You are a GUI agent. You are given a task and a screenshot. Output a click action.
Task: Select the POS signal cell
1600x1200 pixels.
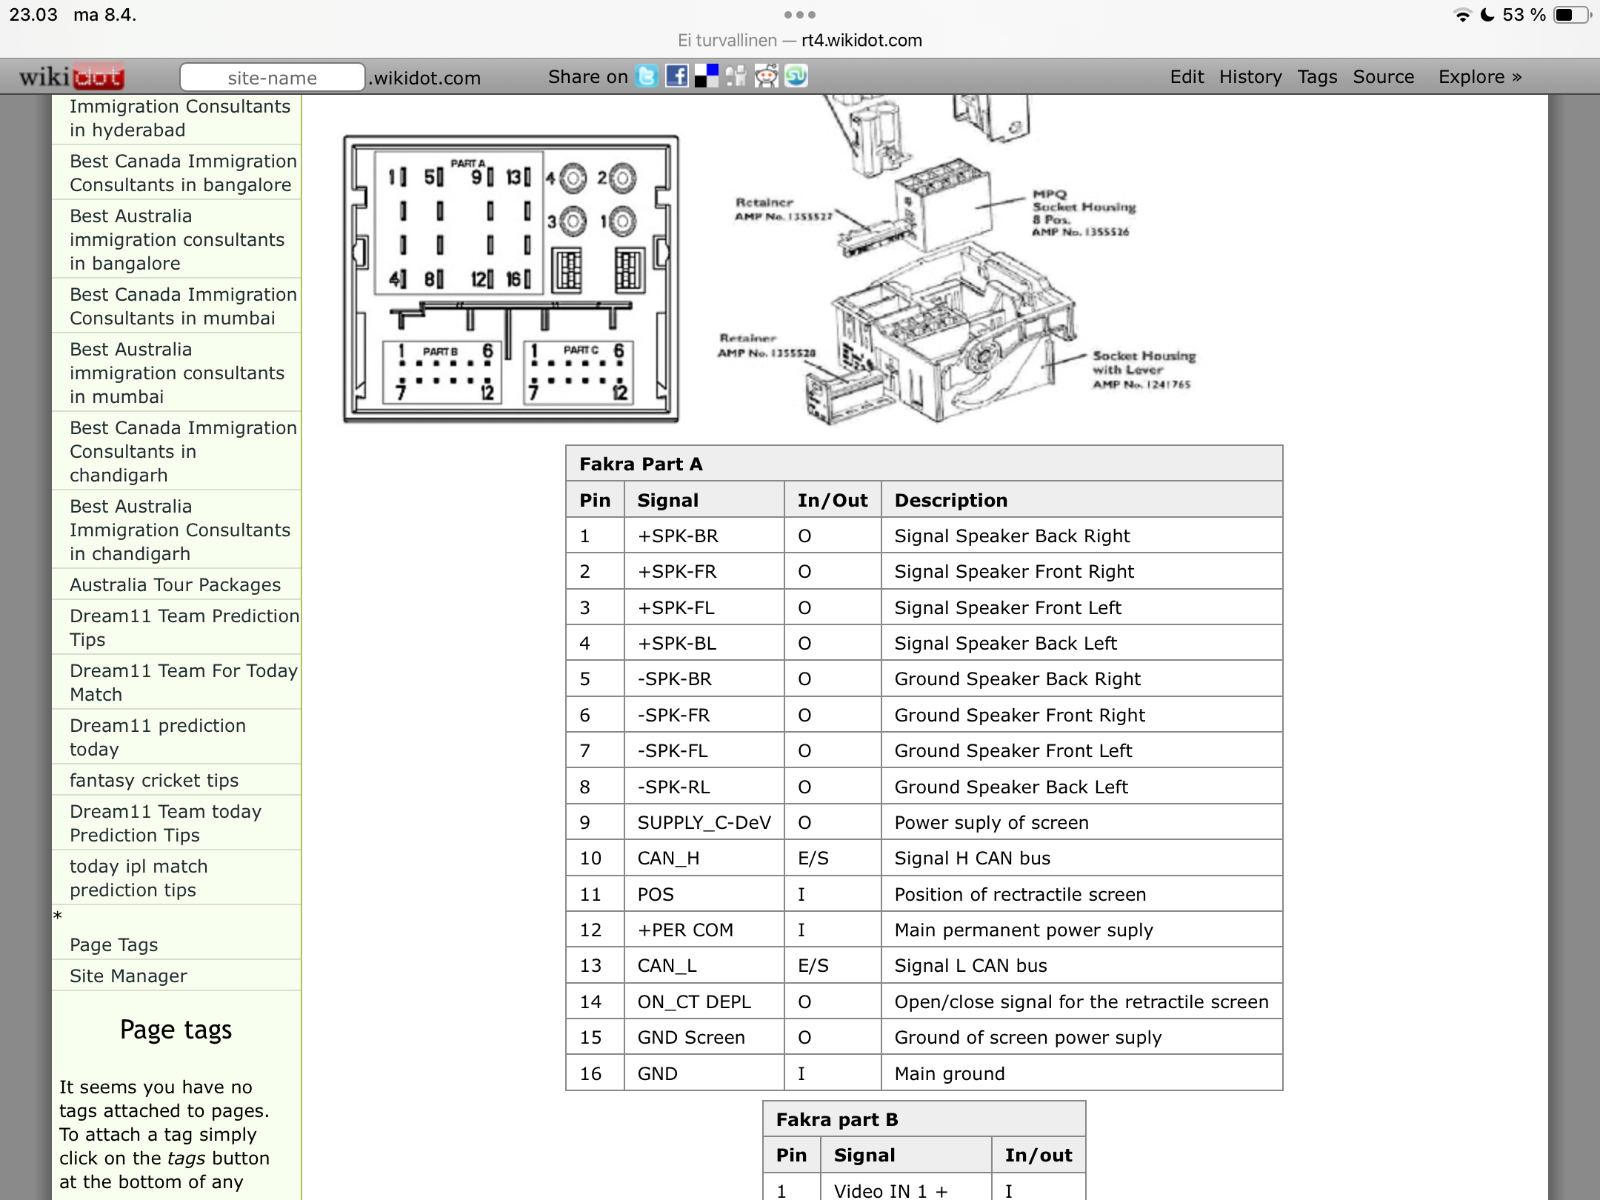point(704,894)
